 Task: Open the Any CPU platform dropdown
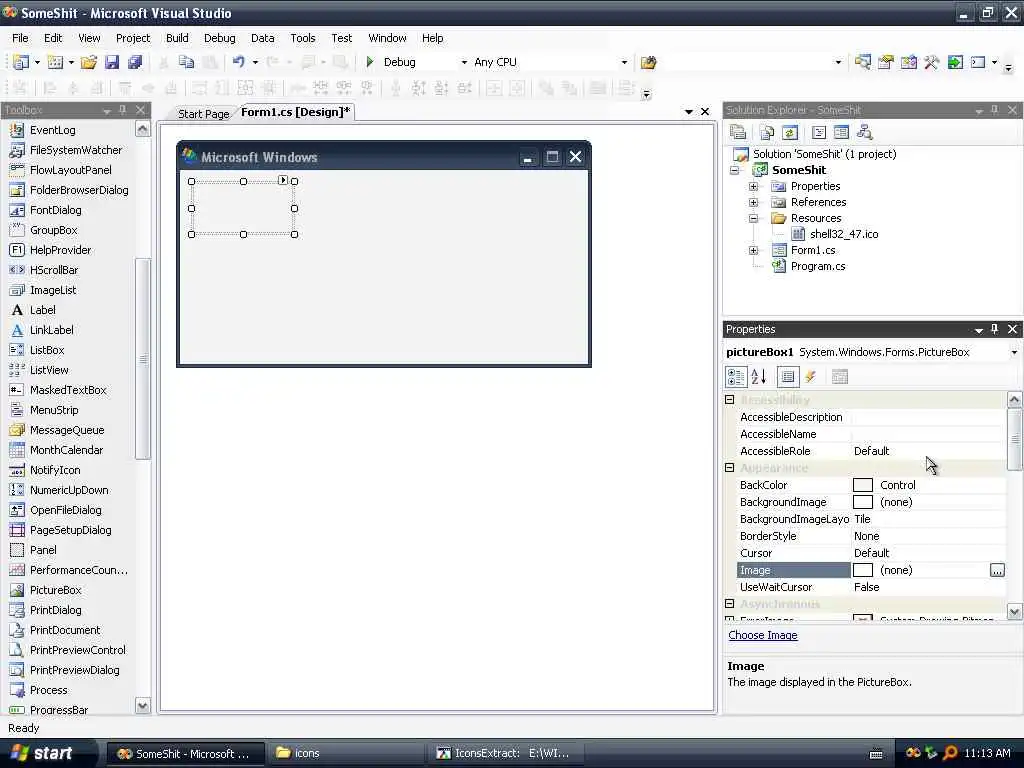click(624, 63)
